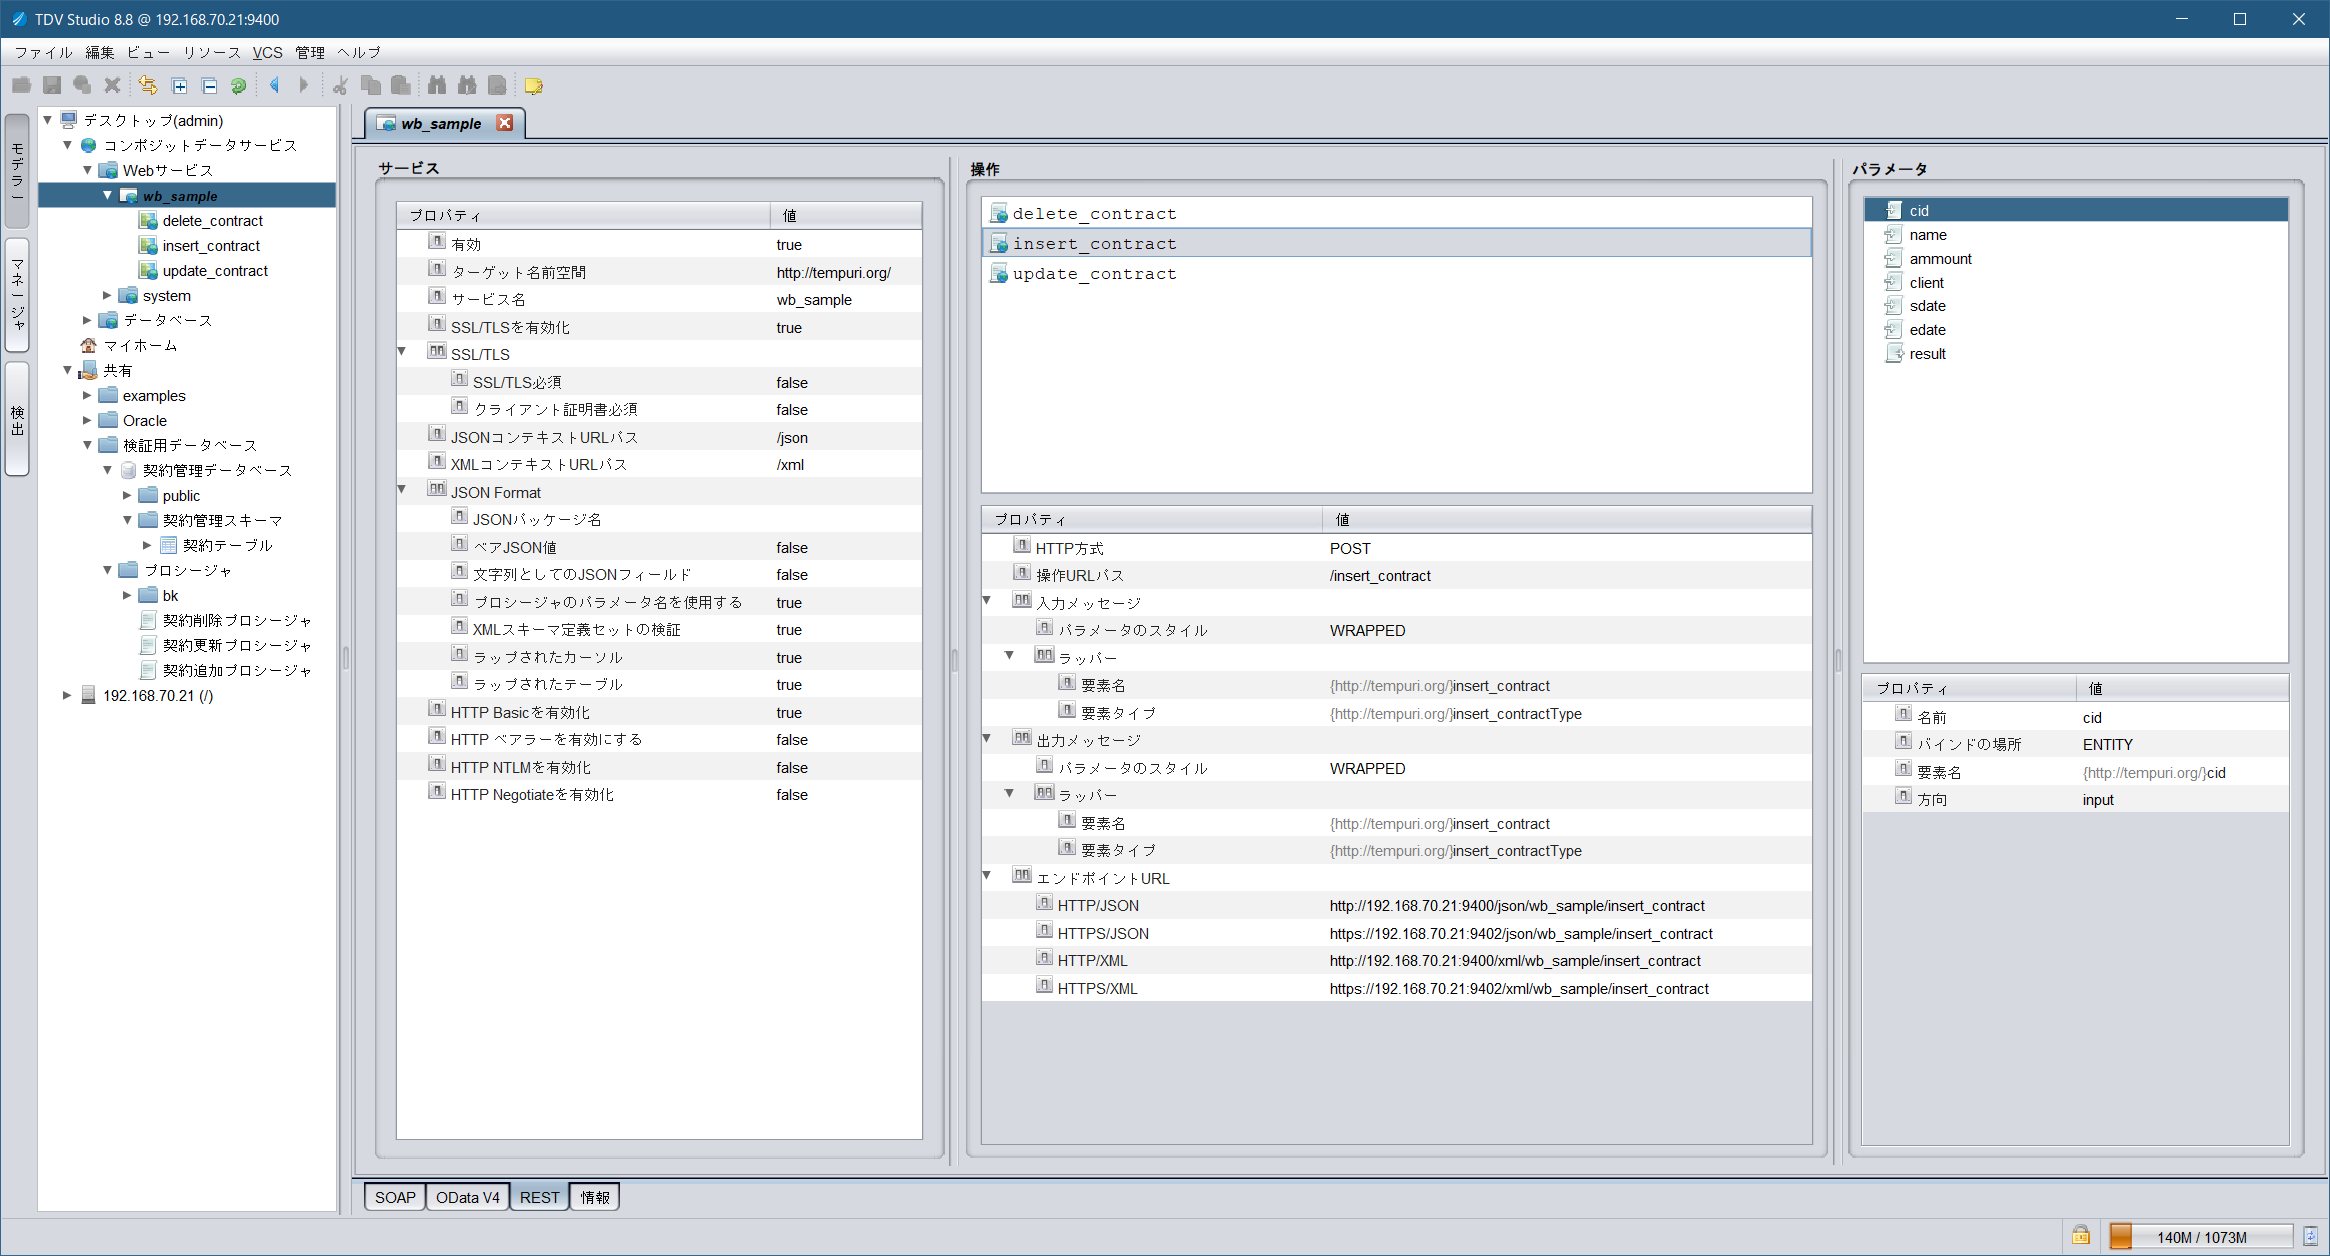Click the open folder toolbar icon
2330x1256 pixels.
tap(21, 86)
